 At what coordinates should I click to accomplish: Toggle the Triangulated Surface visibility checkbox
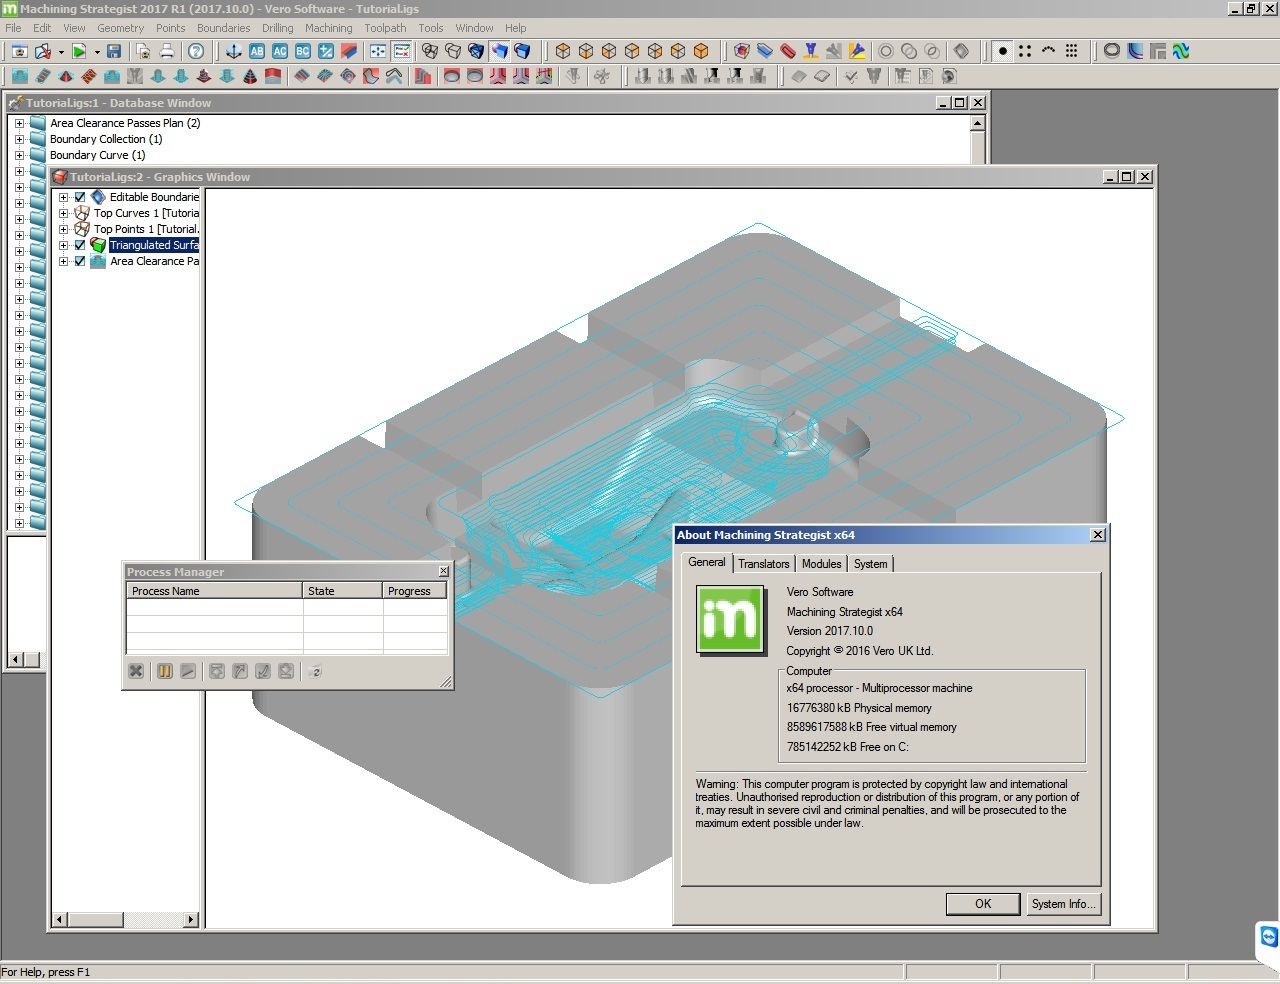click(80, 245)
